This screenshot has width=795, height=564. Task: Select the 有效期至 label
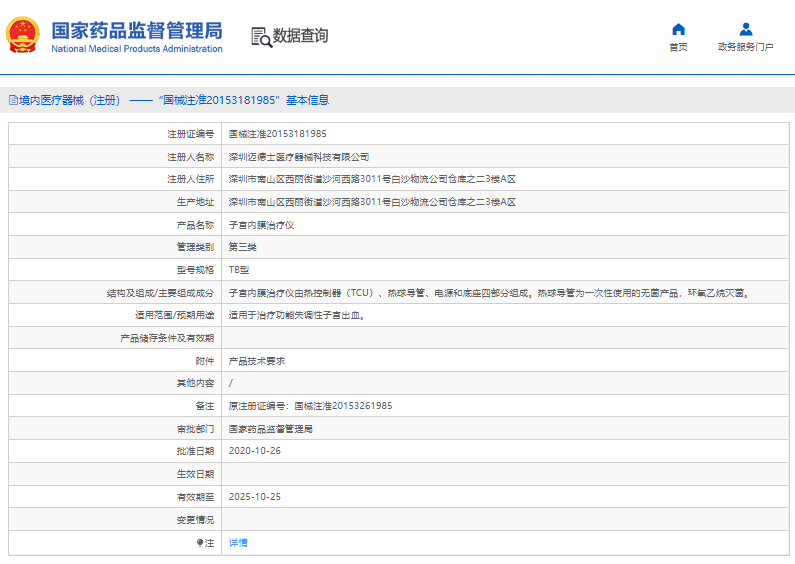(x=195, y=497)
